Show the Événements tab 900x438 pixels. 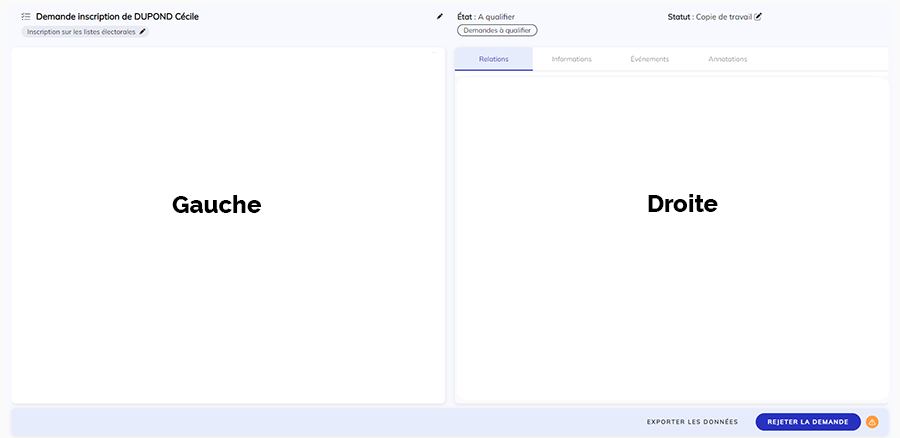(649, 59)
